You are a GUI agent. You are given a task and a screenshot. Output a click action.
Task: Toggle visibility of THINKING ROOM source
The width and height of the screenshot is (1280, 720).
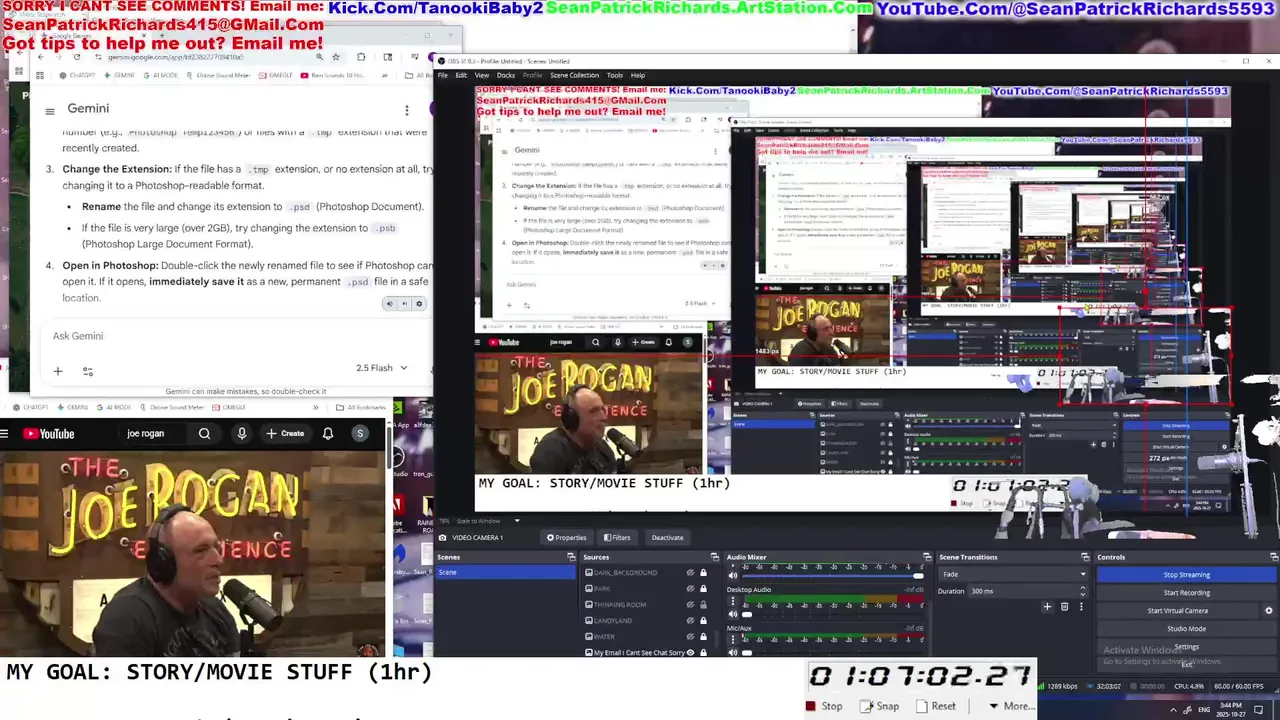point(690,605)
